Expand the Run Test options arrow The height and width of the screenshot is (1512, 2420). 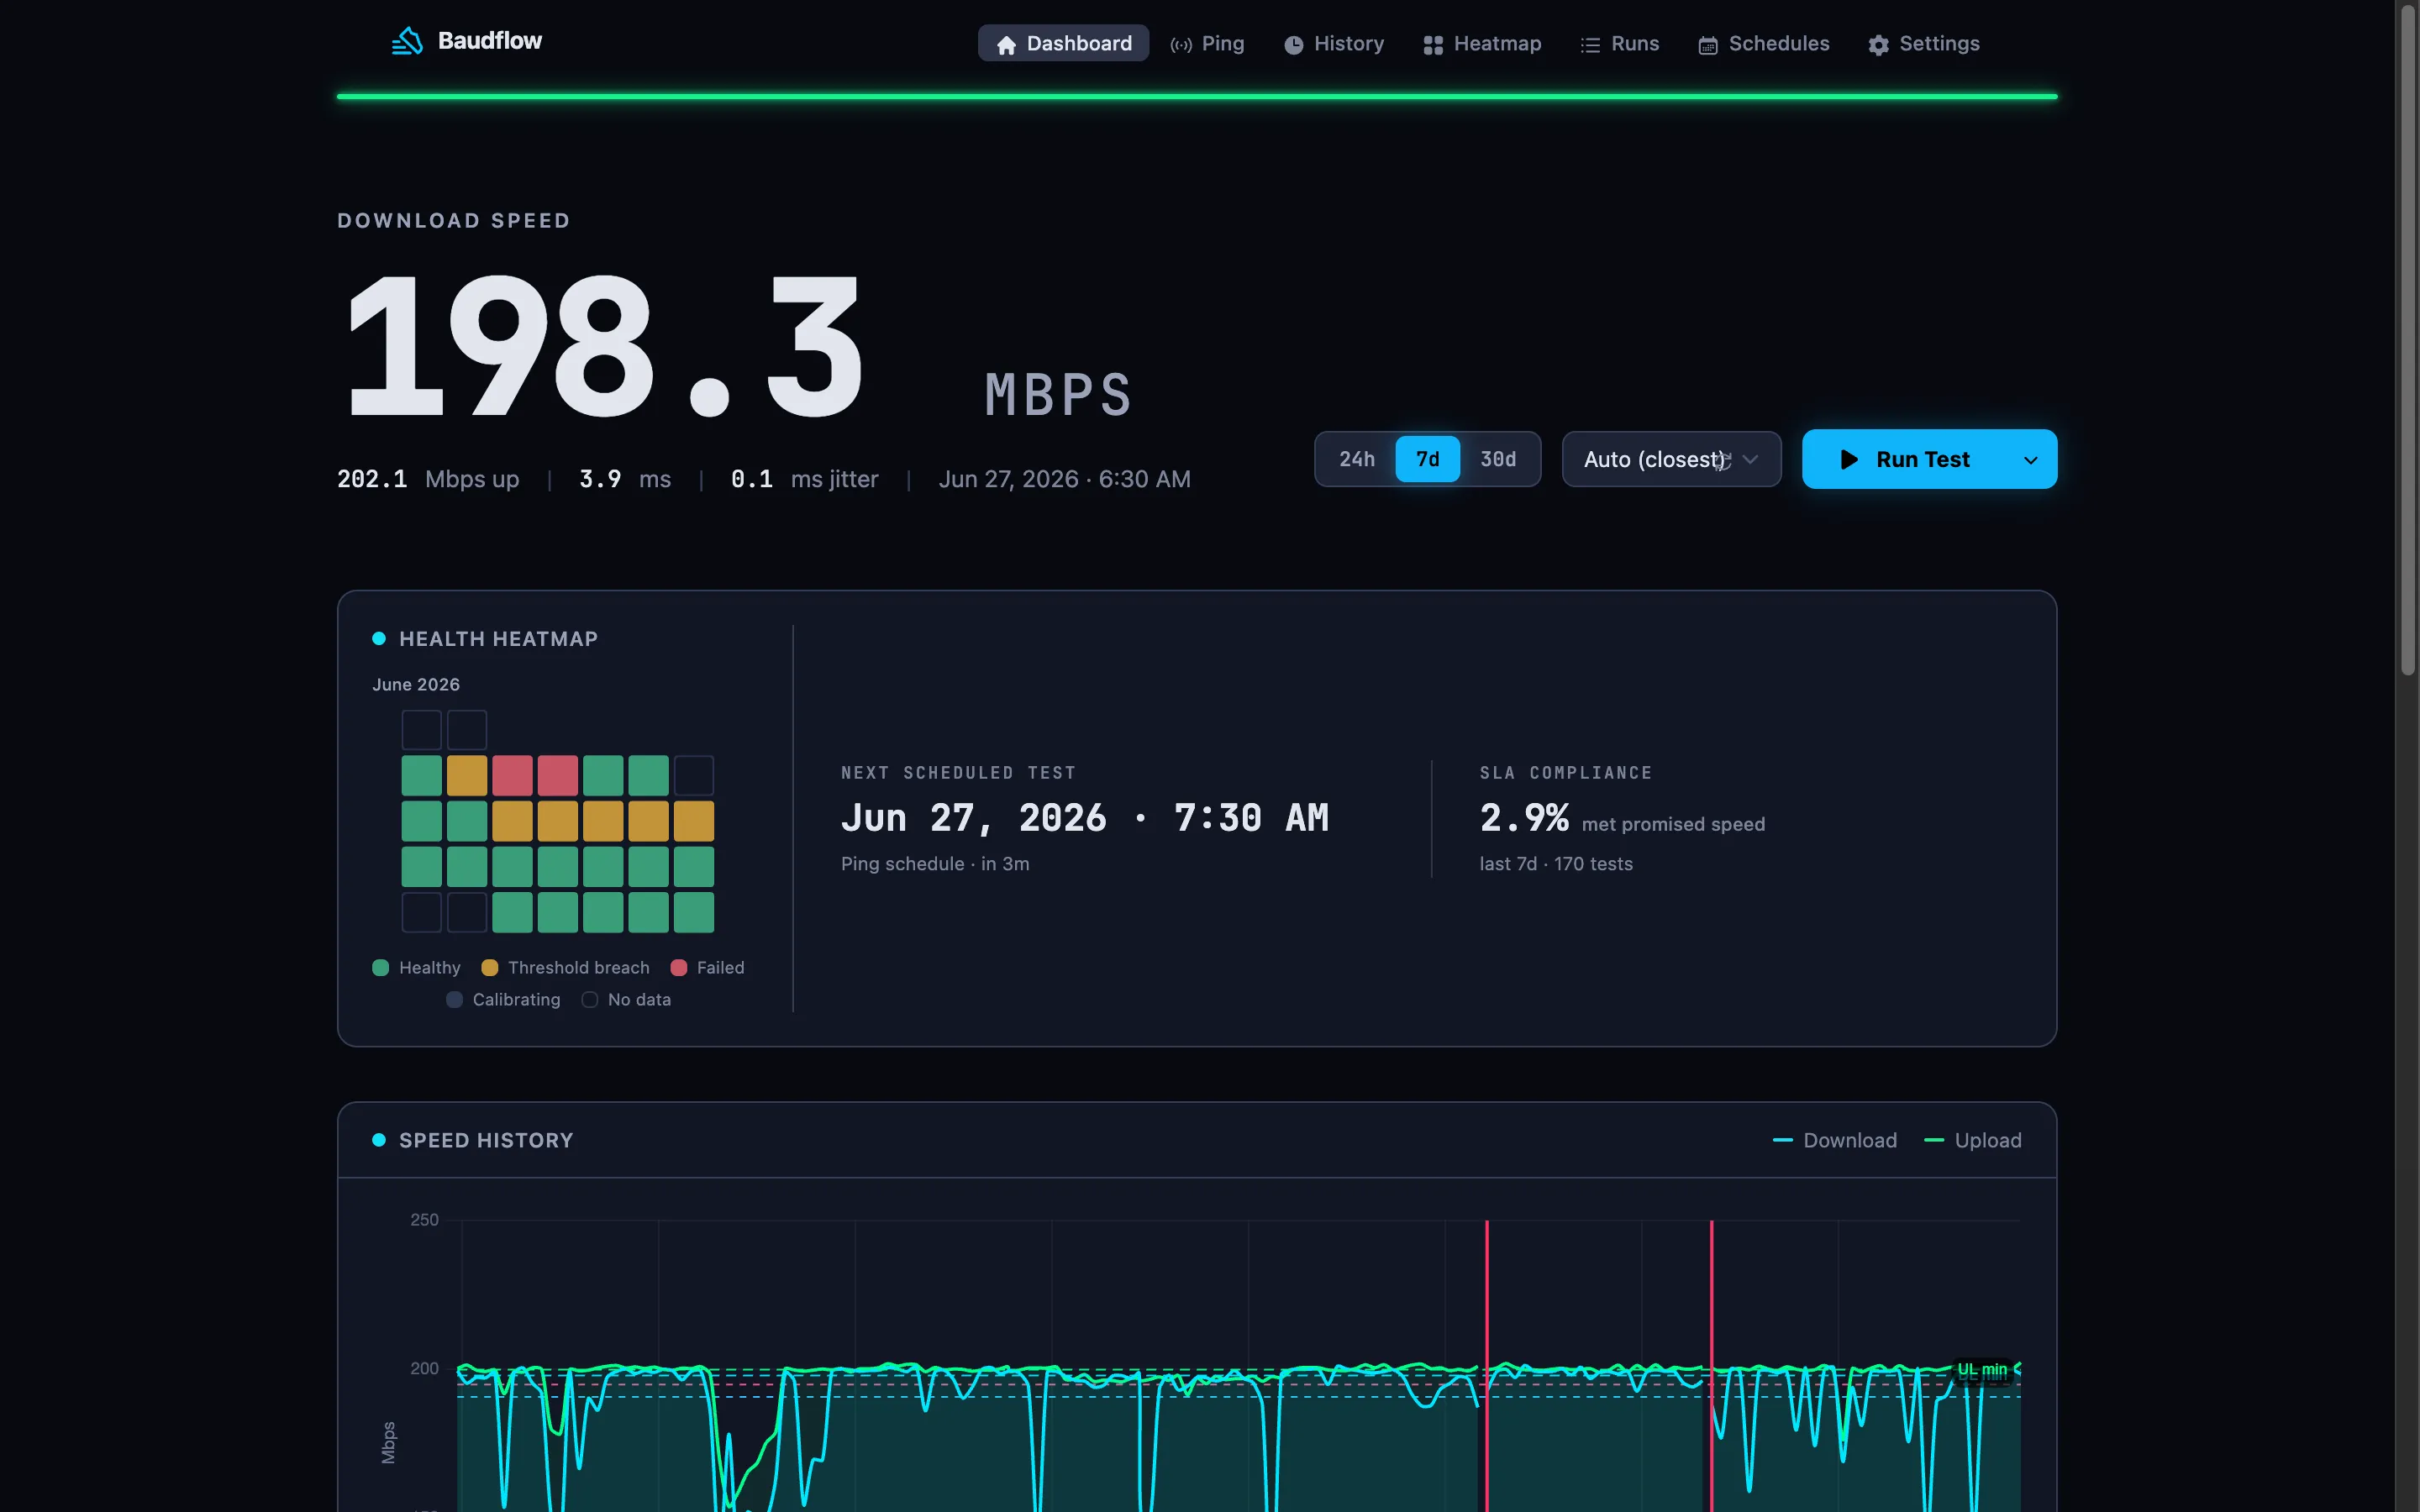coord(2030,460)
